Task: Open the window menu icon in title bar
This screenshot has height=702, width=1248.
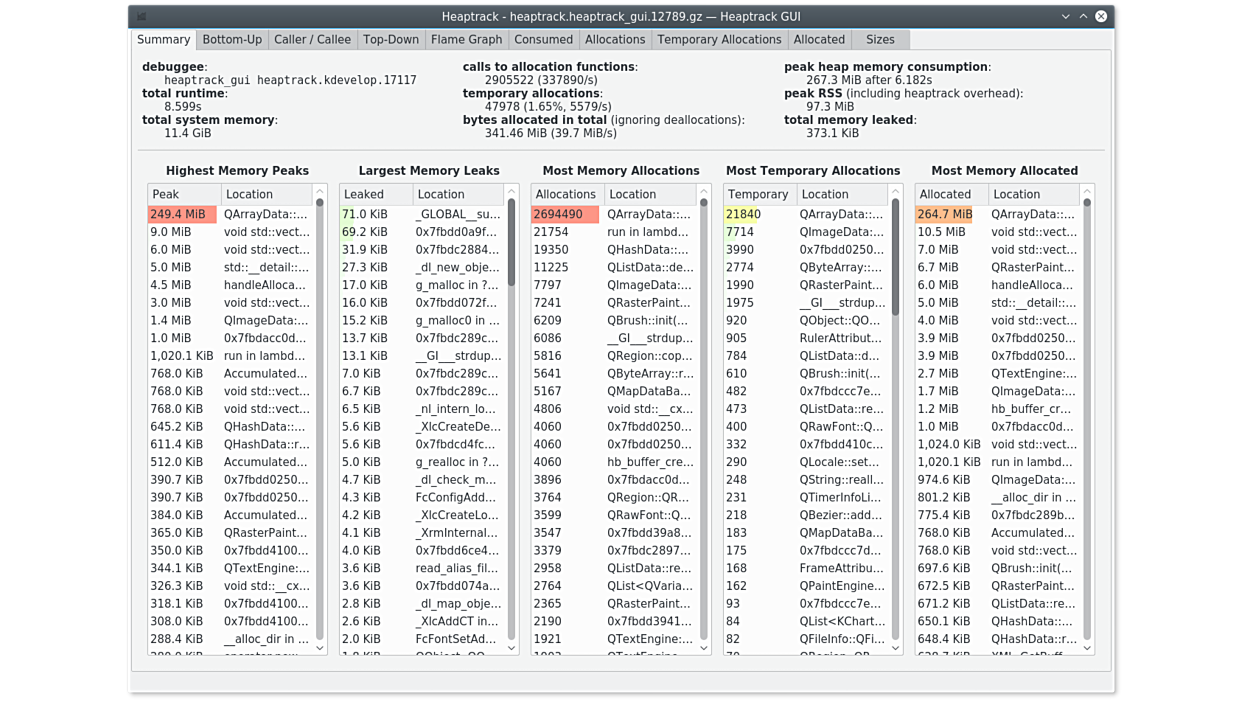Action: (x=142, y=16)
